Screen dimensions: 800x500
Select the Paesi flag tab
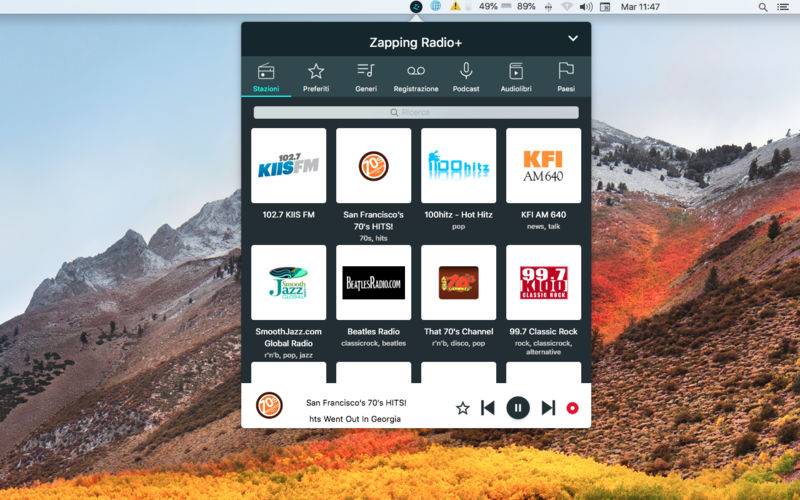(566, 77)
